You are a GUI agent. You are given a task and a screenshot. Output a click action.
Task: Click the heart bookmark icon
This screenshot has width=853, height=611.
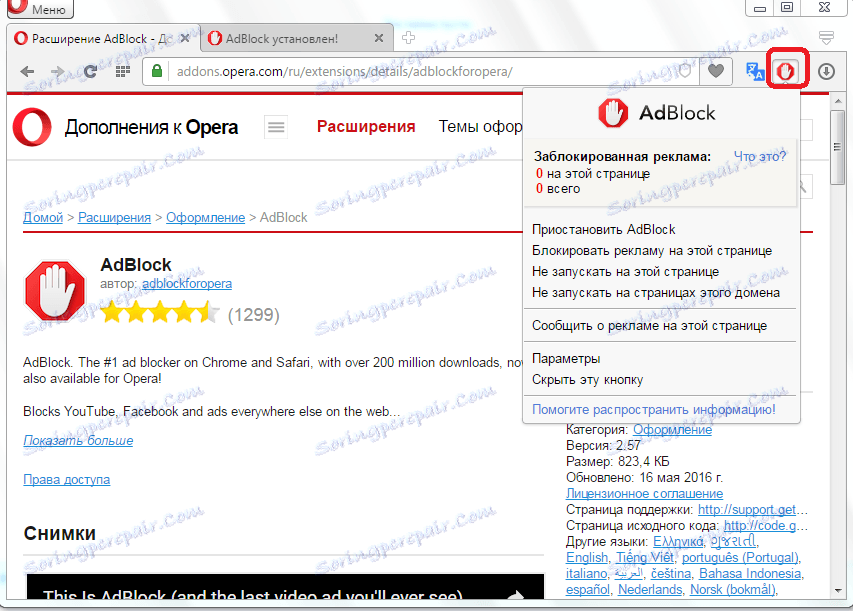[x=716, y=71]
